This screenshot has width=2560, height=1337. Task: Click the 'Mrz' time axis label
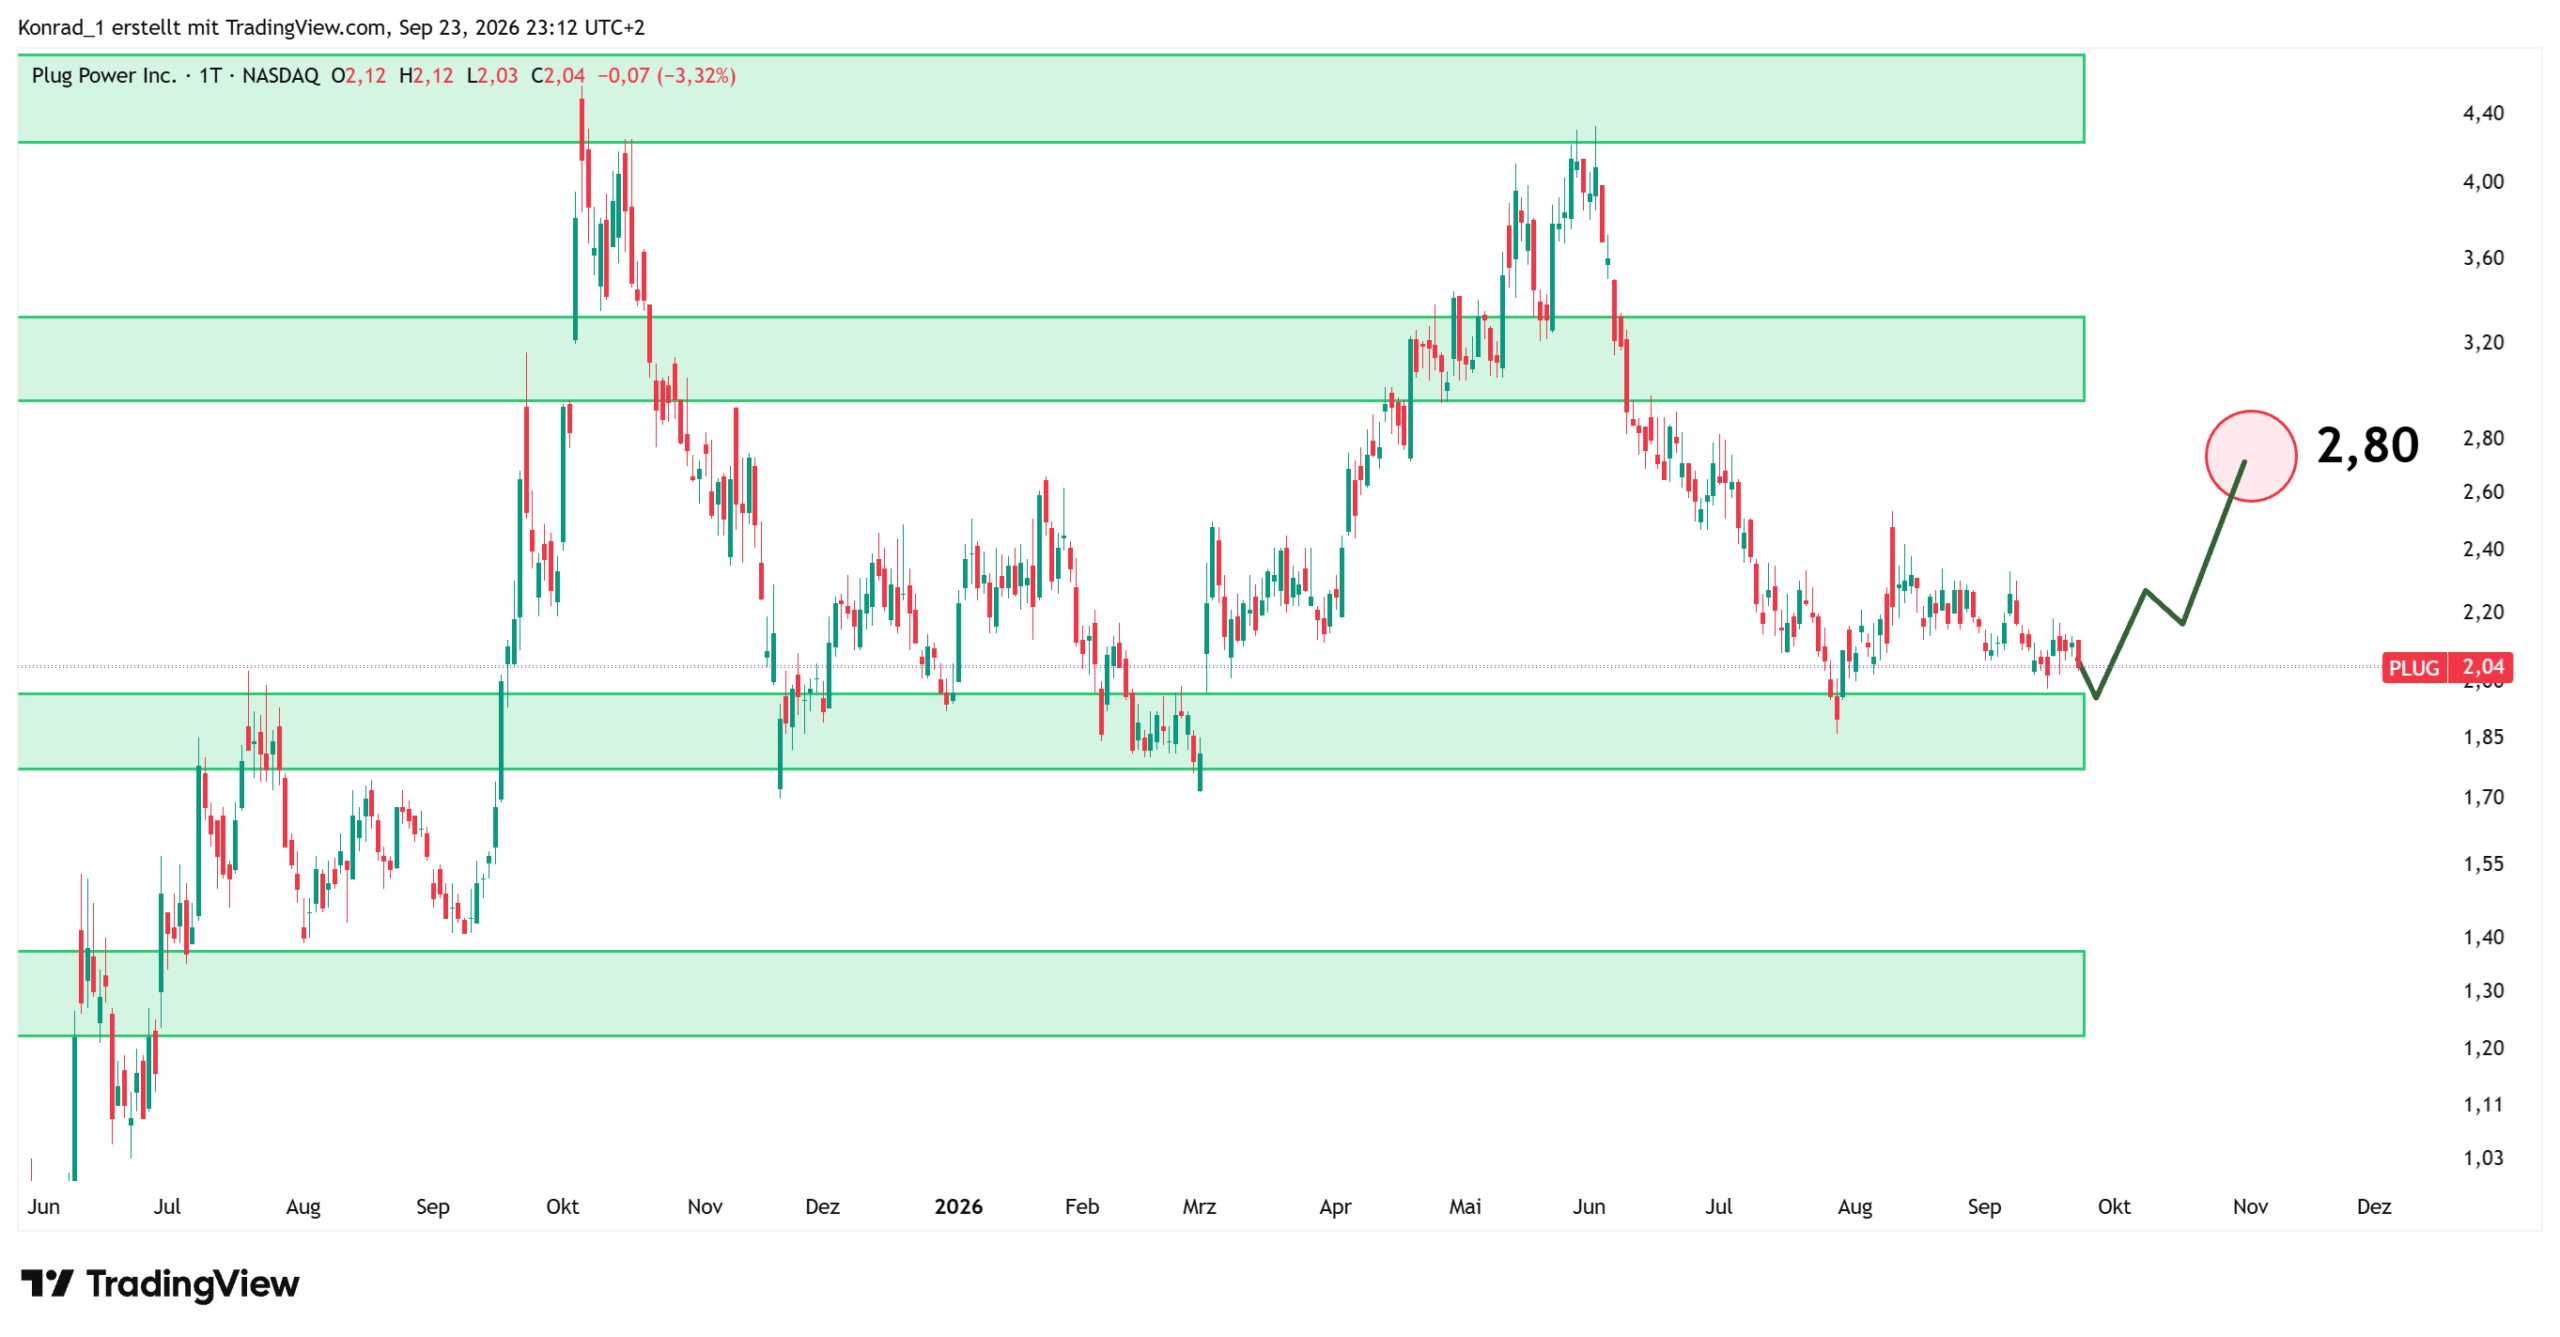(1198, 1207)
